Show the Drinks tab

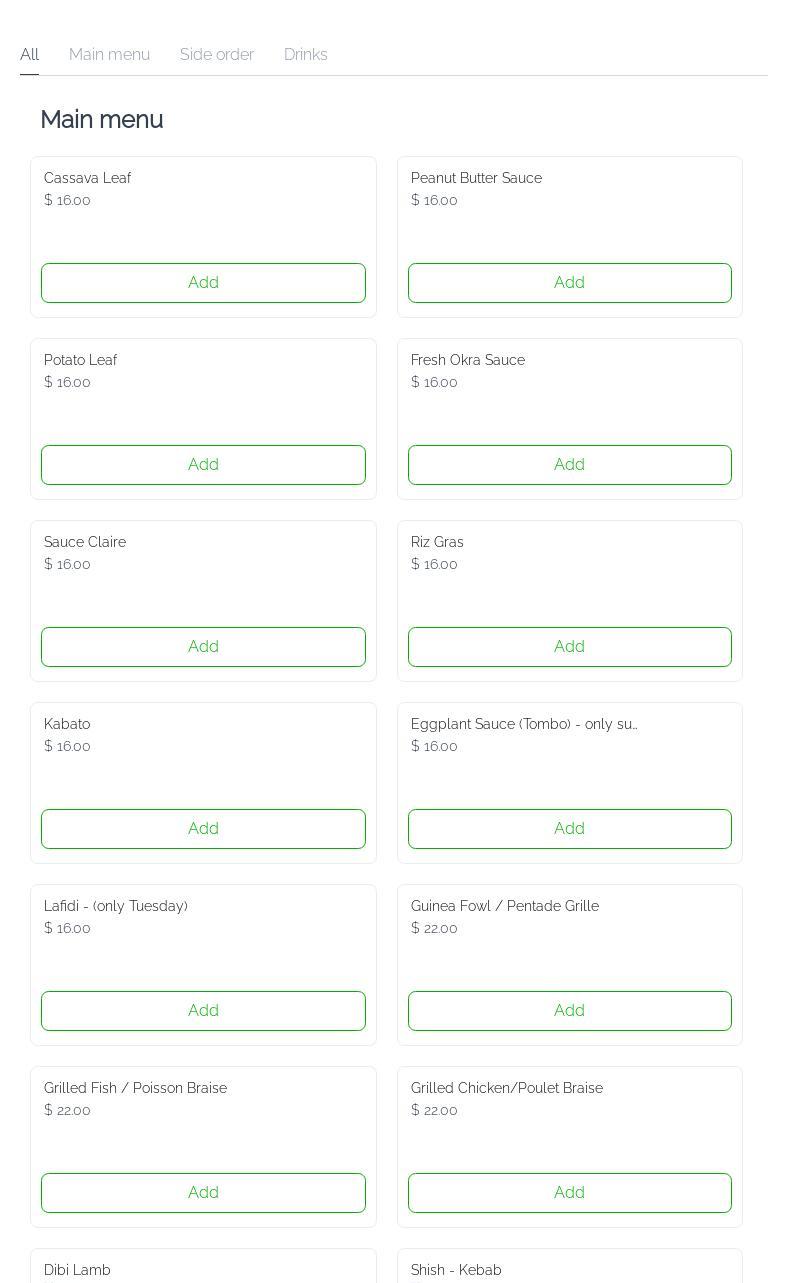(305, 55)
